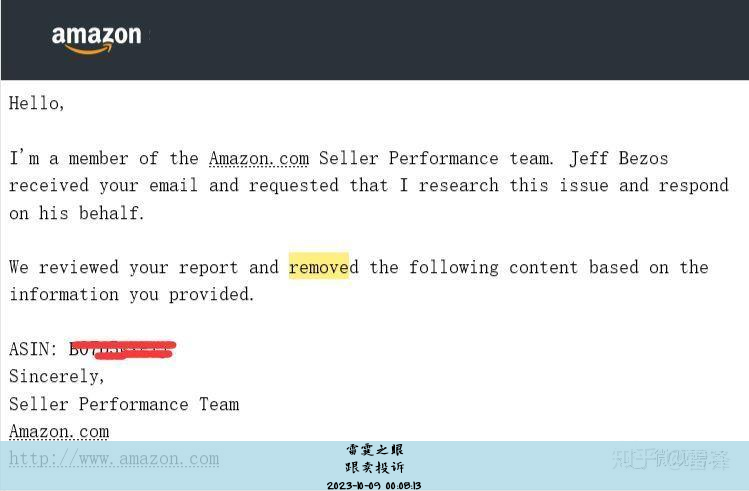This screenshot has width=749, height=491.
Task: Click the "Seller Performance Team" signature line
Action: [x=124, y=404]
